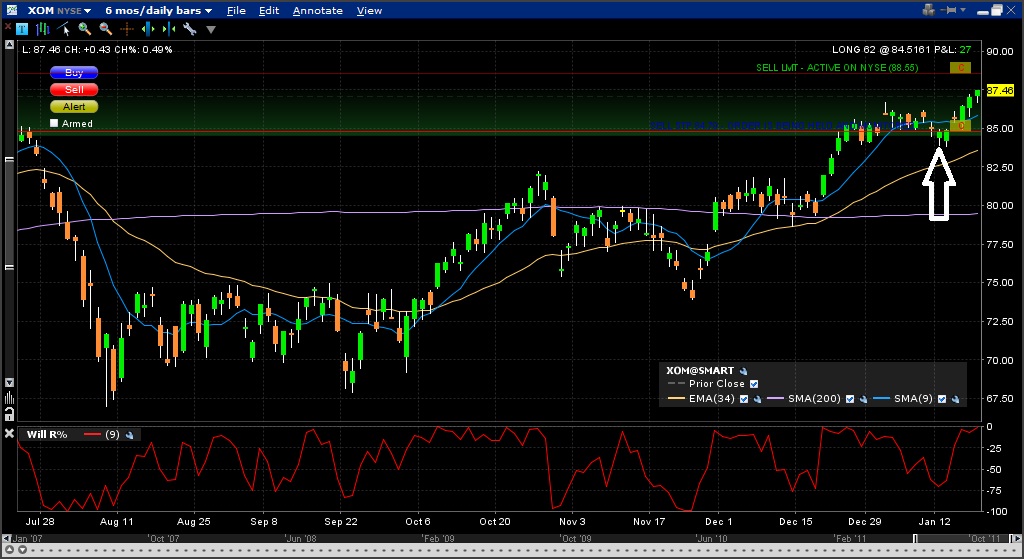1024x559 pixels.
Task: Click the L: 87.46 quote readout
Action: pos(97,50)
